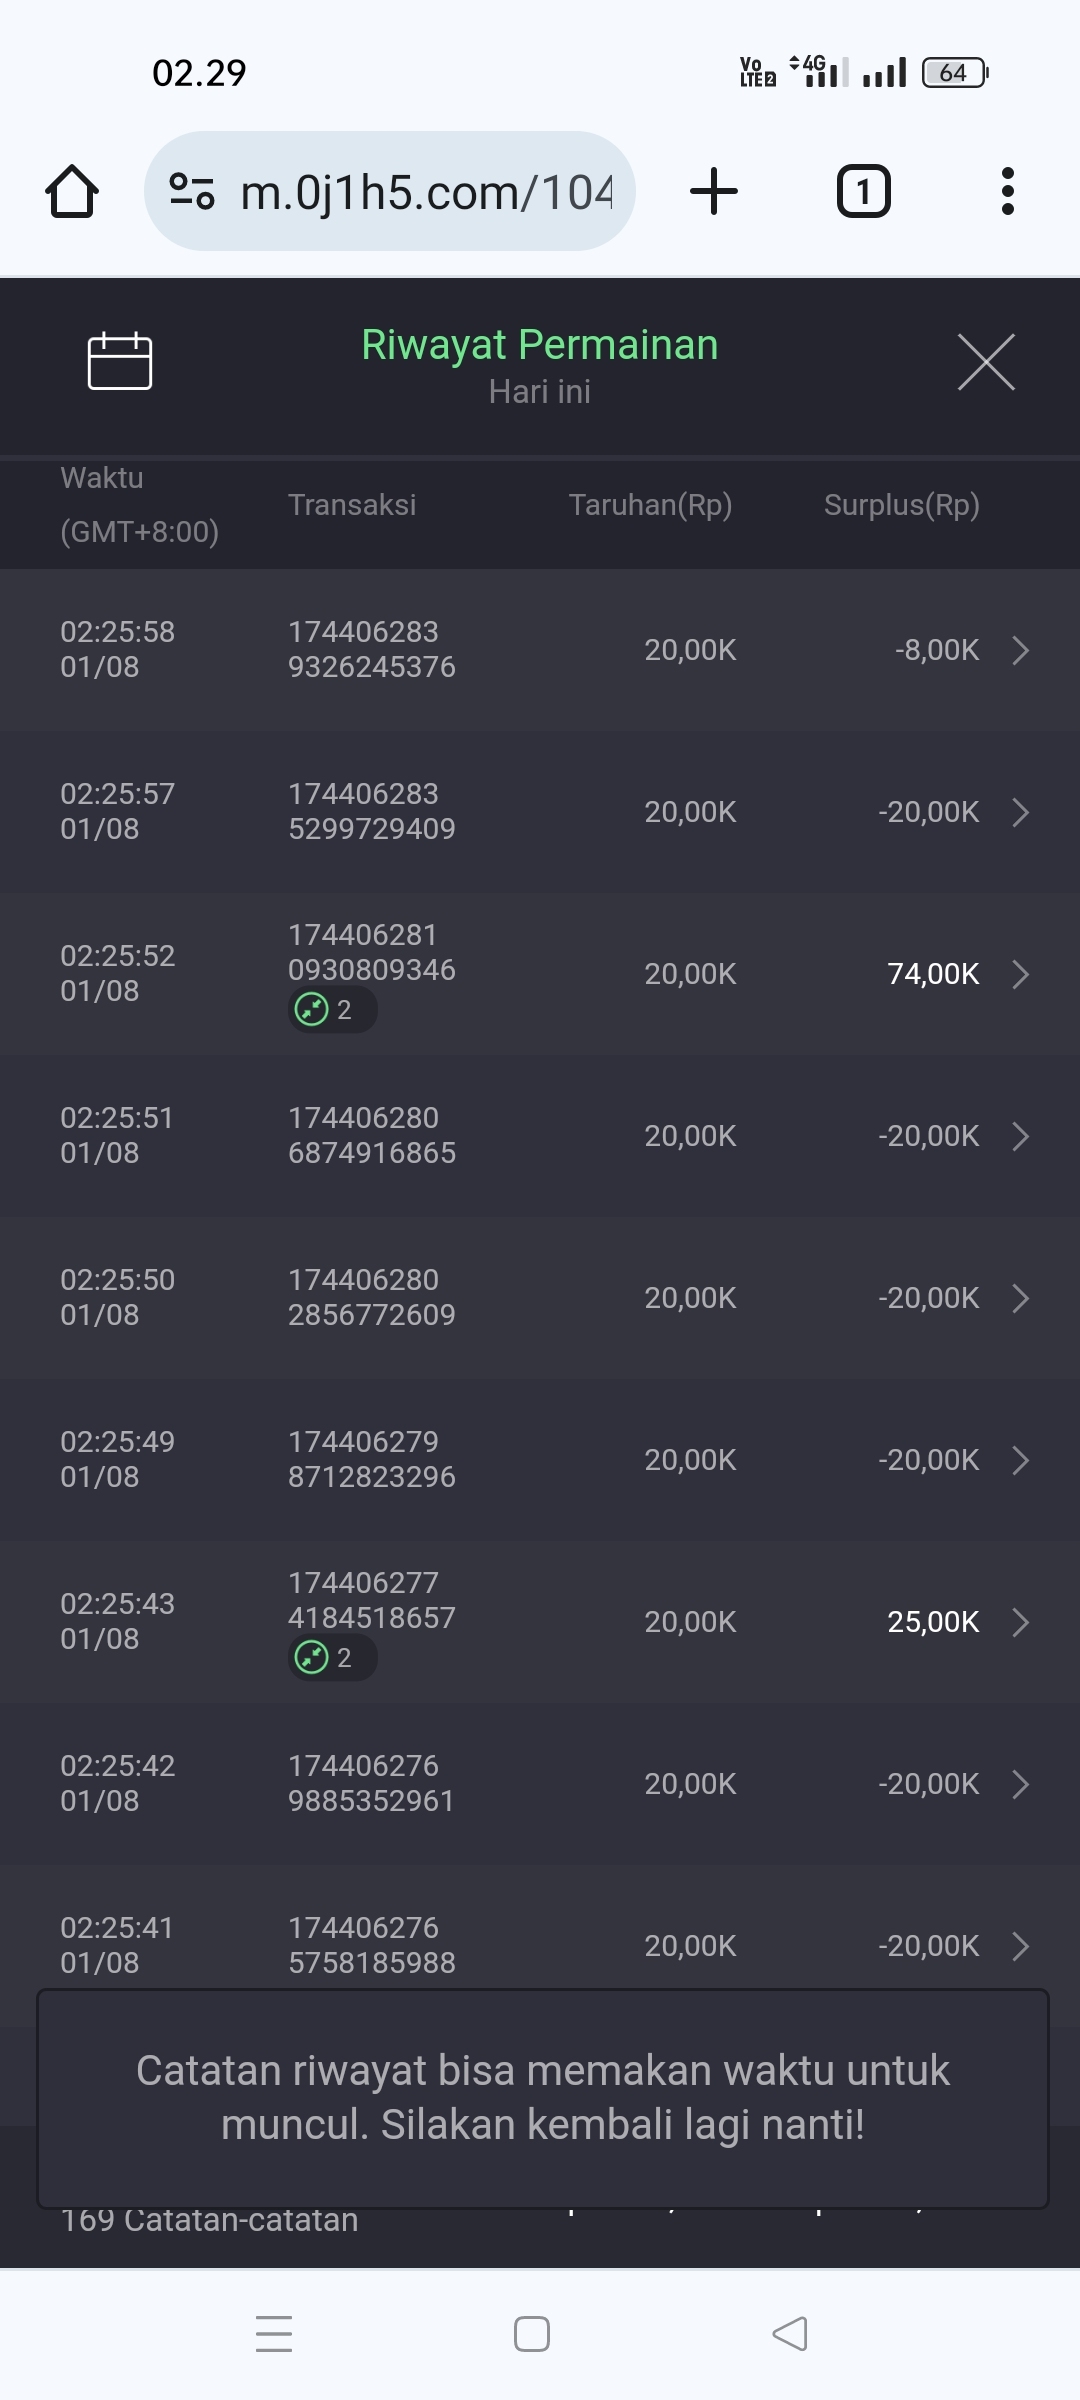Tap the free-spin badge on 02:25:43 transaction

point(332,1658)
